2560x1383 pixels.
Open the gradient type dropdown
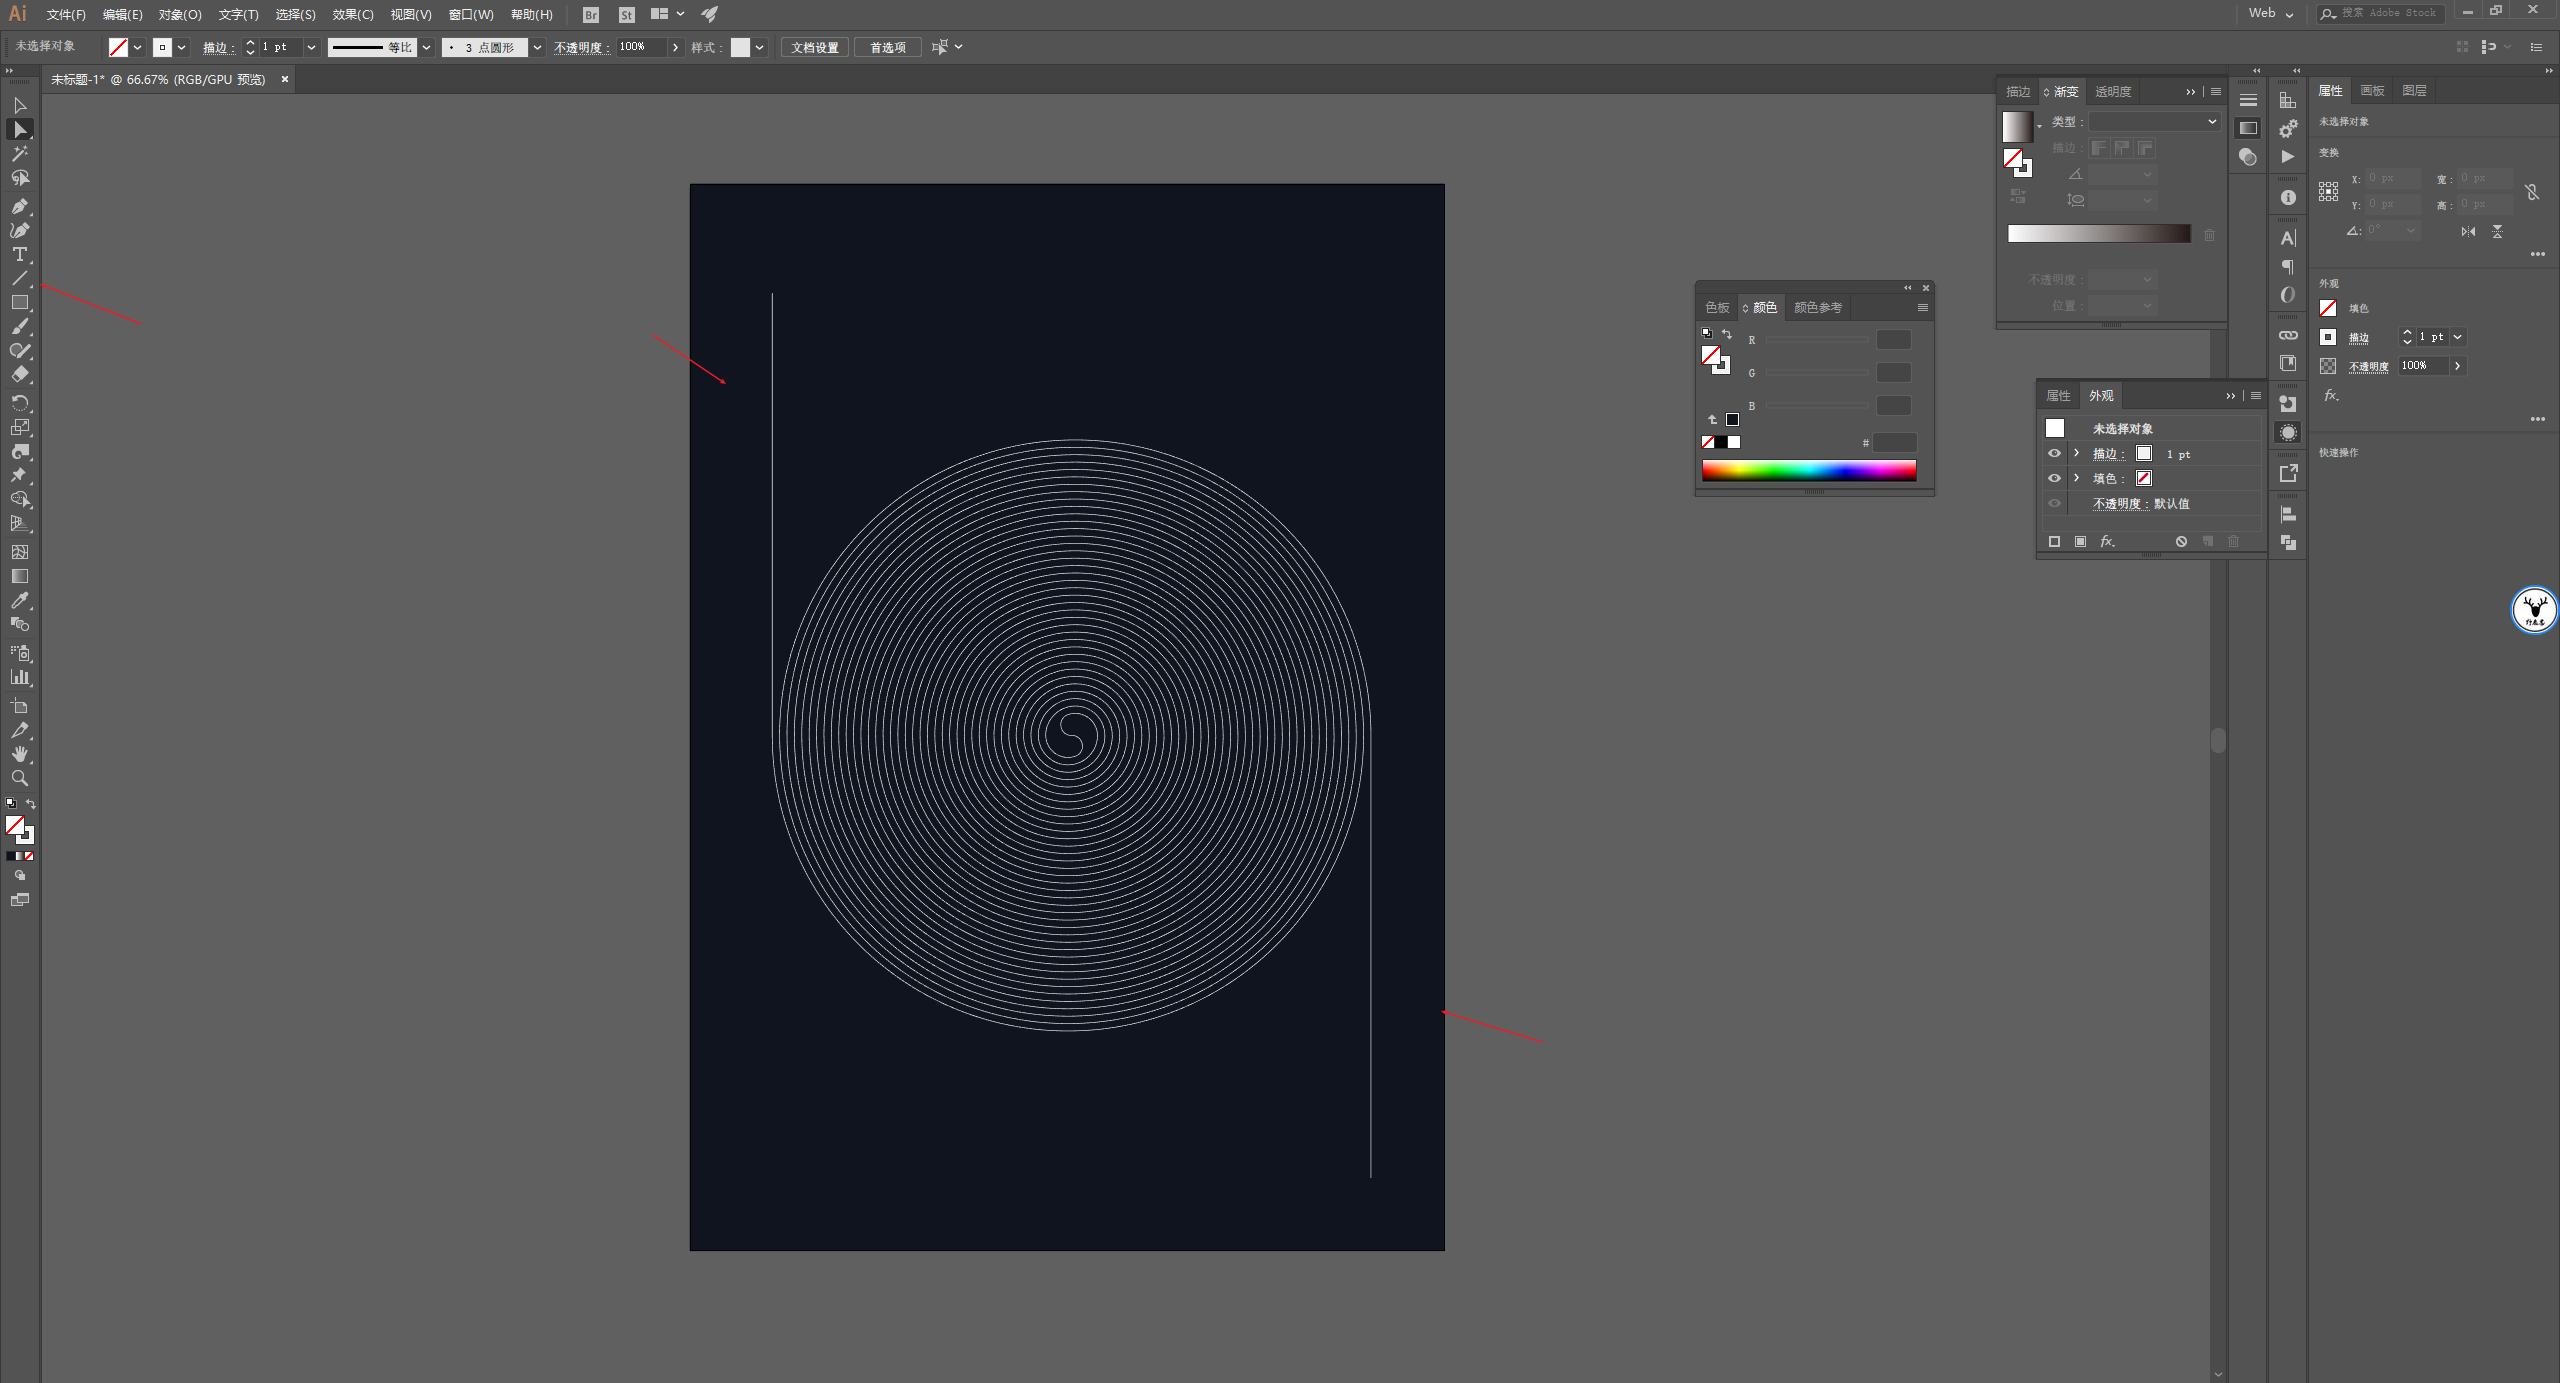coord(2154,121)
